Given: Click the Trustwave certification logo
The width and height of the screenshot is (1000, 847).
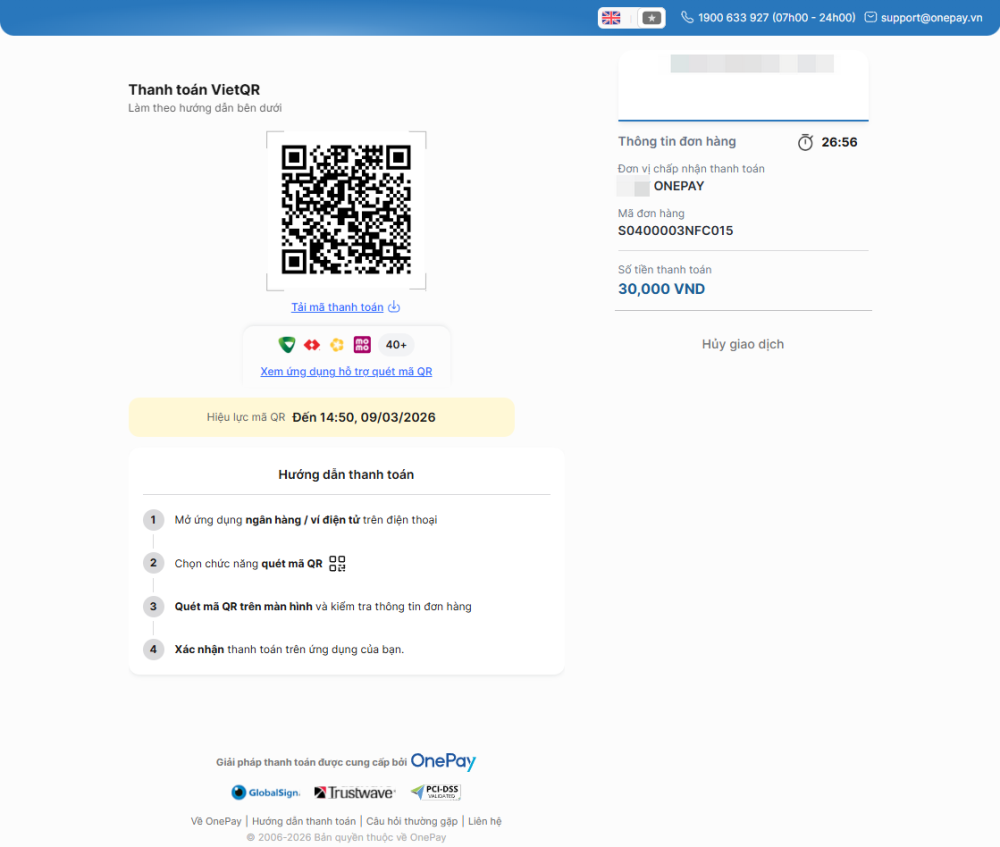Looking at the screenshot, I should pos(355,793).
